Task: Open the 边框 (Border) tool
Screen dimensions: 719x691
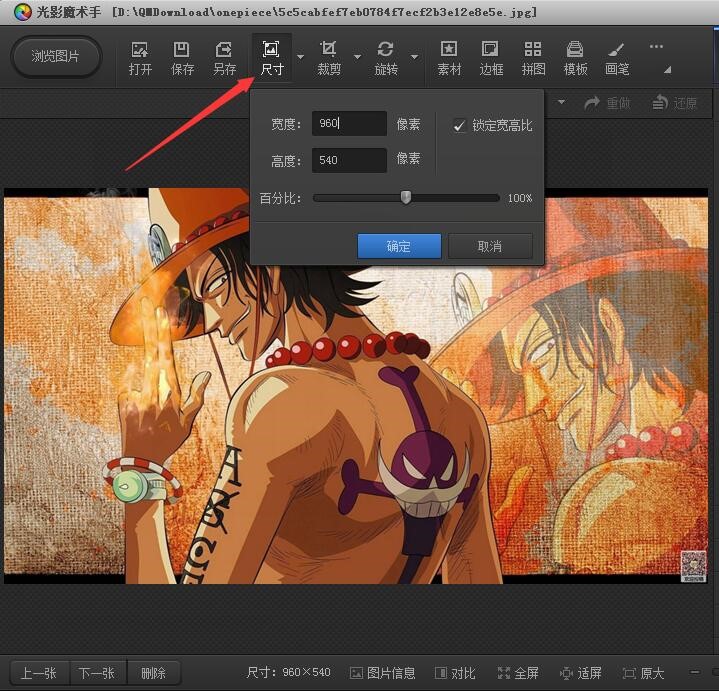Action: click(491, 57)
